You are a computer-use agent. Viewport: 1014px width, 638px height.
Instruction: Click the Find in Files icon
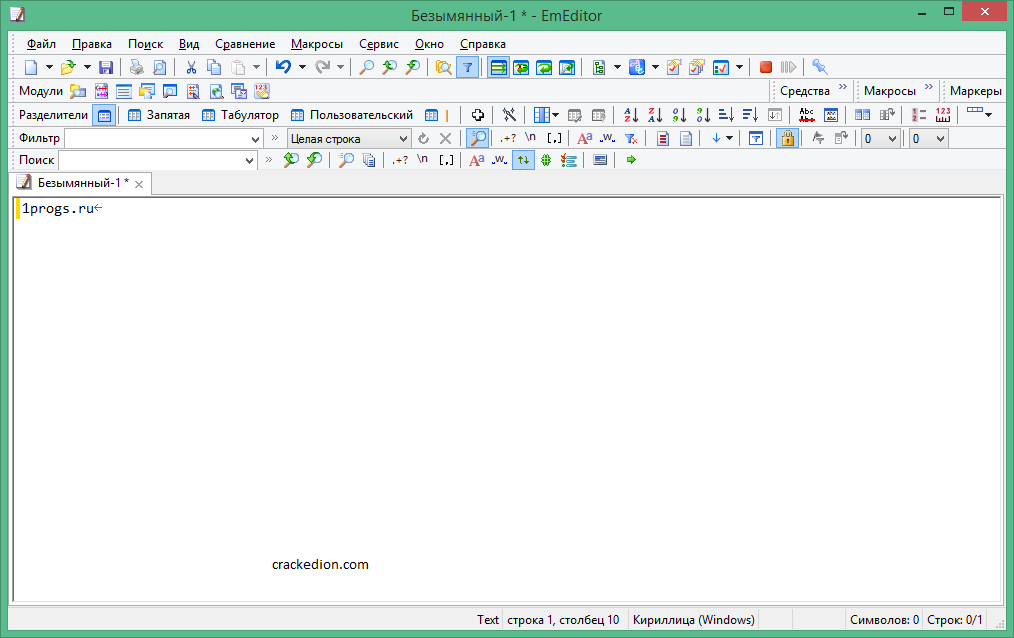pos(444,67)
